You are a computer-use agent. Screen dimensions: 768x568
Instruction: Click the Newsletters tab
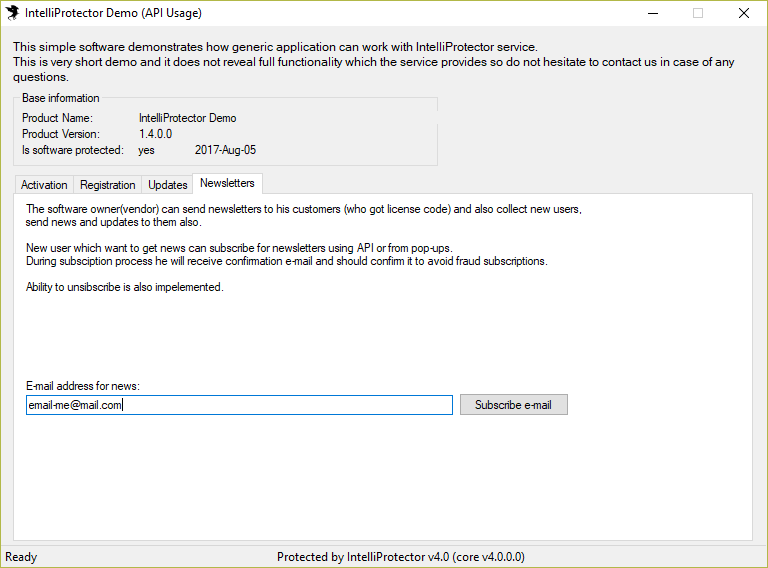pos(227,183)
